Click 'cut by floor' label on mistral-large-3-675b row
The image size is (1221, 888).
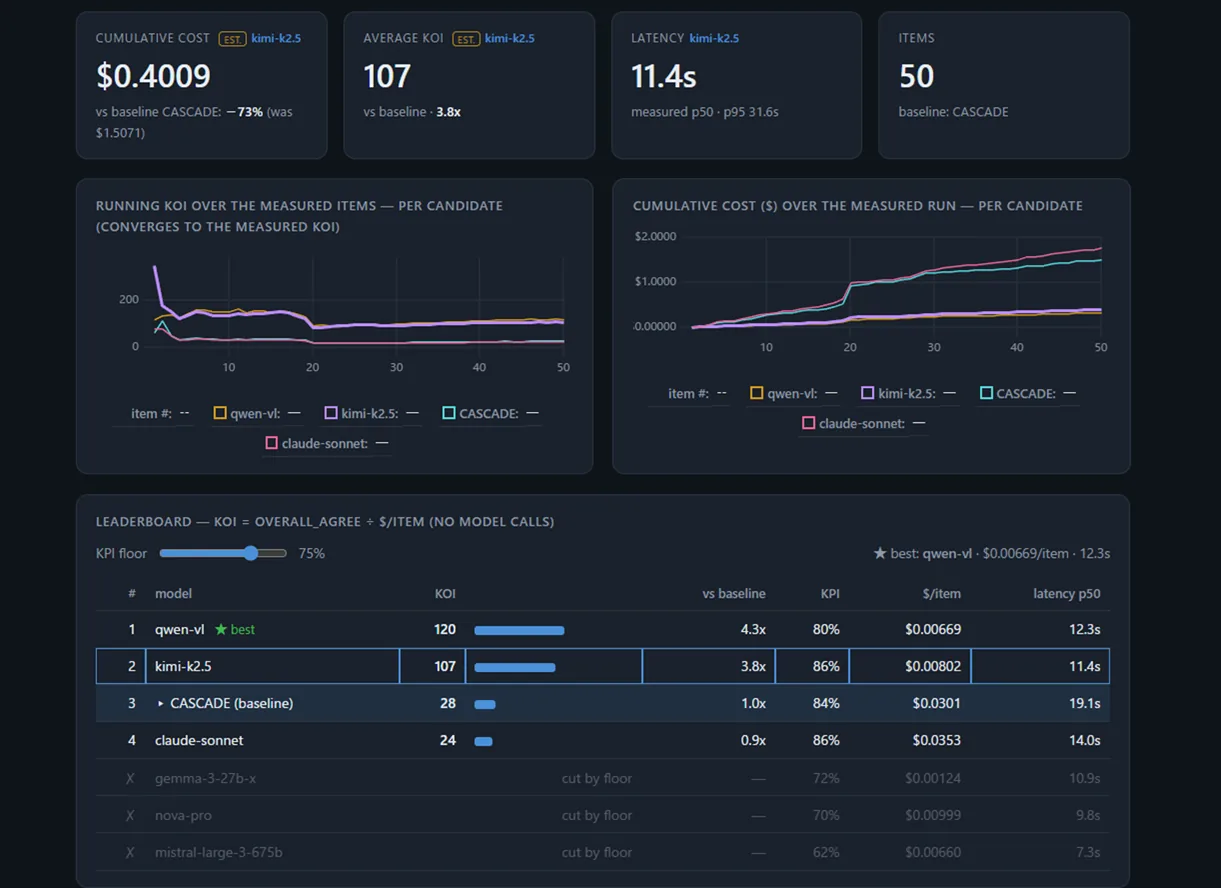[597, 852]
